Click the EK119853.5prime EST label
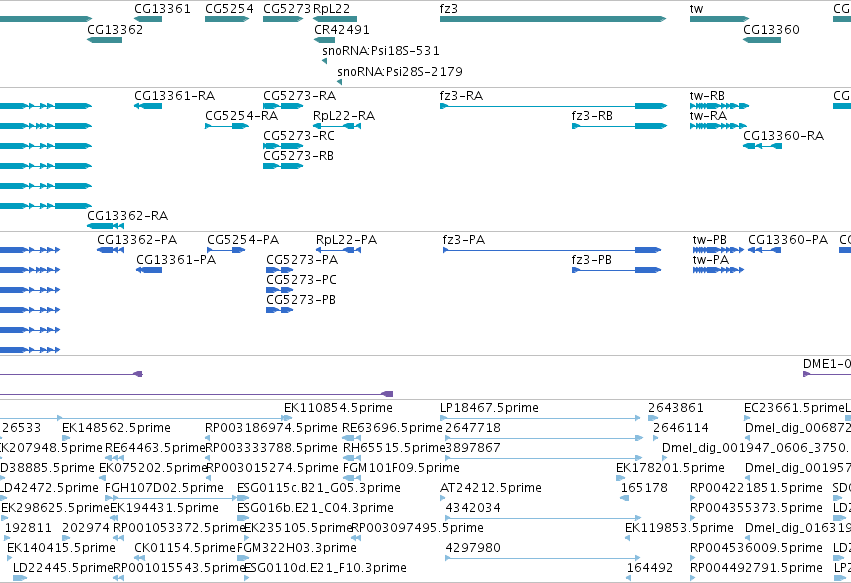The image size is (851, 583). coord(679,528)
